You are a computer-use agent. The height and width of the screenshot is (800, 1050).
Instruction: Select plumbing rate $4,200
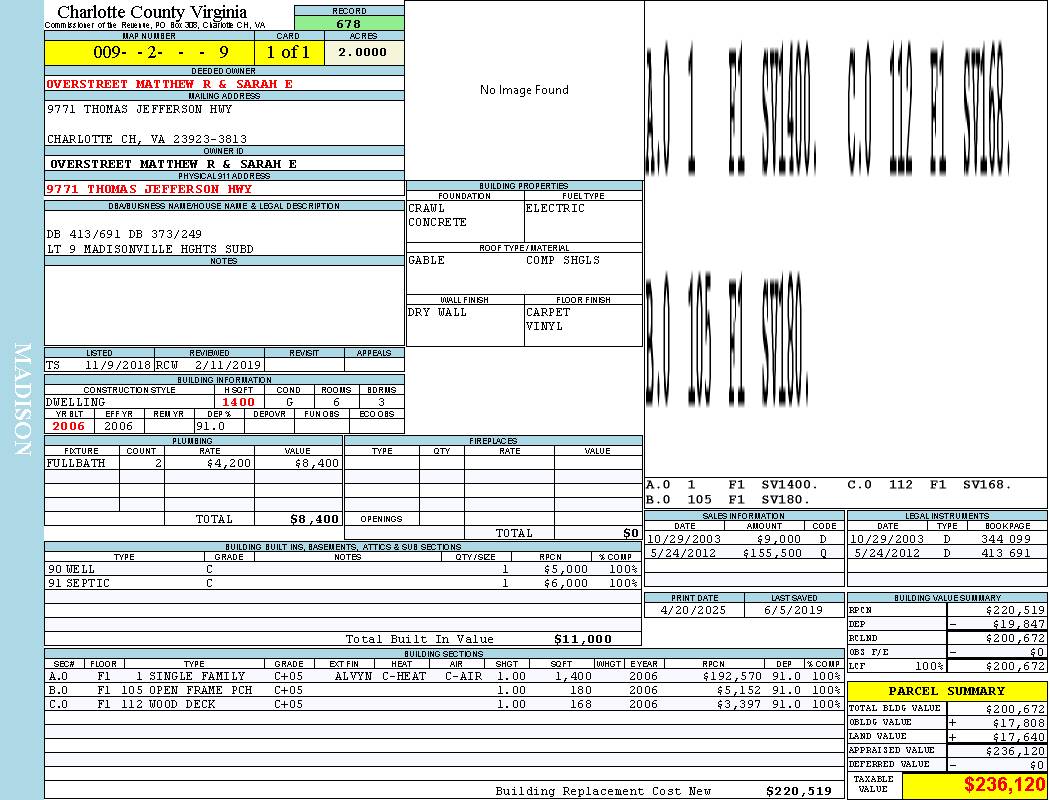pyautogui.click(x=229, y=463)
